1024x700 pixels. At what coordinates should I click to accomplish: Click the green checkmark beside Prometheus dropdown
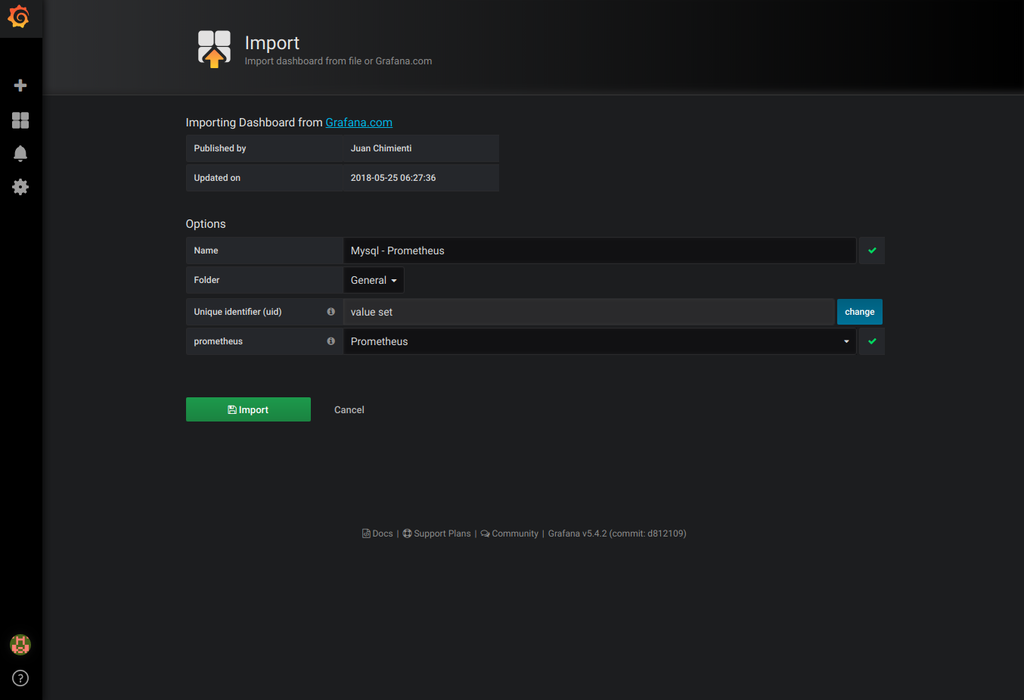click(872, 342)
